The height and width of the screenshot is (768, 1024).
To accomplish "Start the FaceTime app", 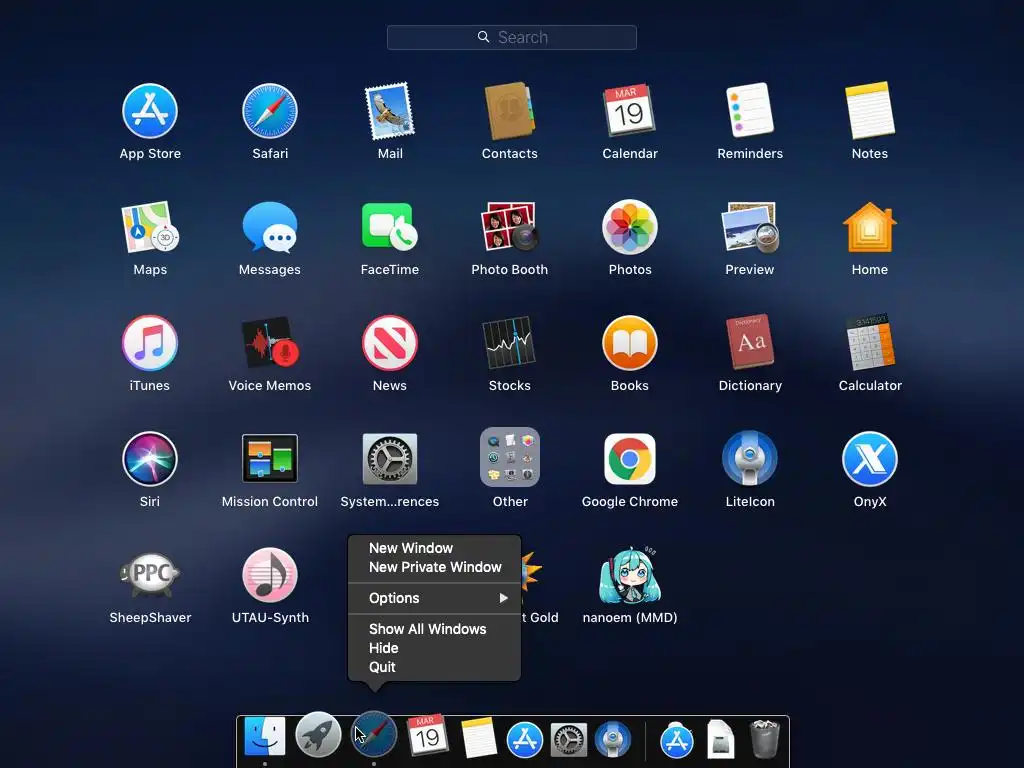I will (x=390, y=227).
